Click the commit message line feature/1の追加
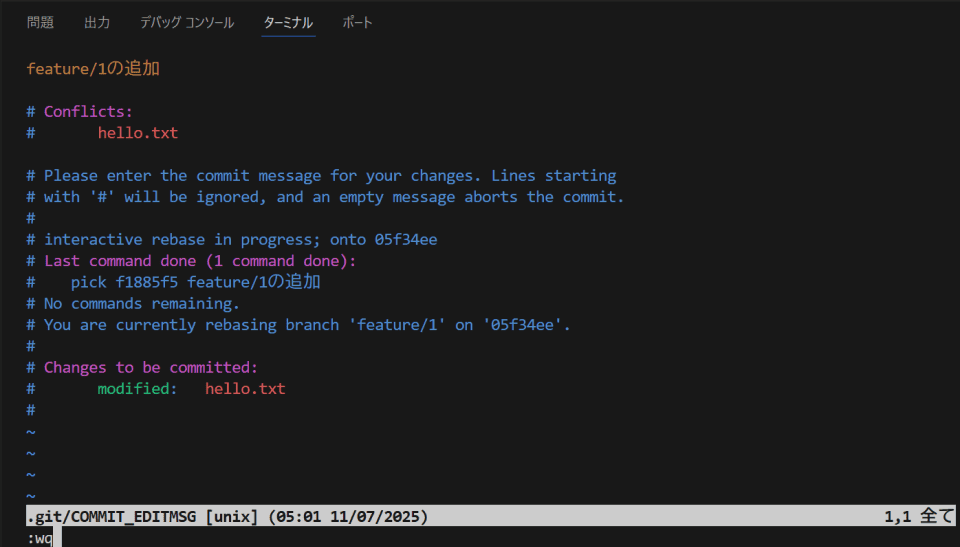 click(x=93, y=68)
